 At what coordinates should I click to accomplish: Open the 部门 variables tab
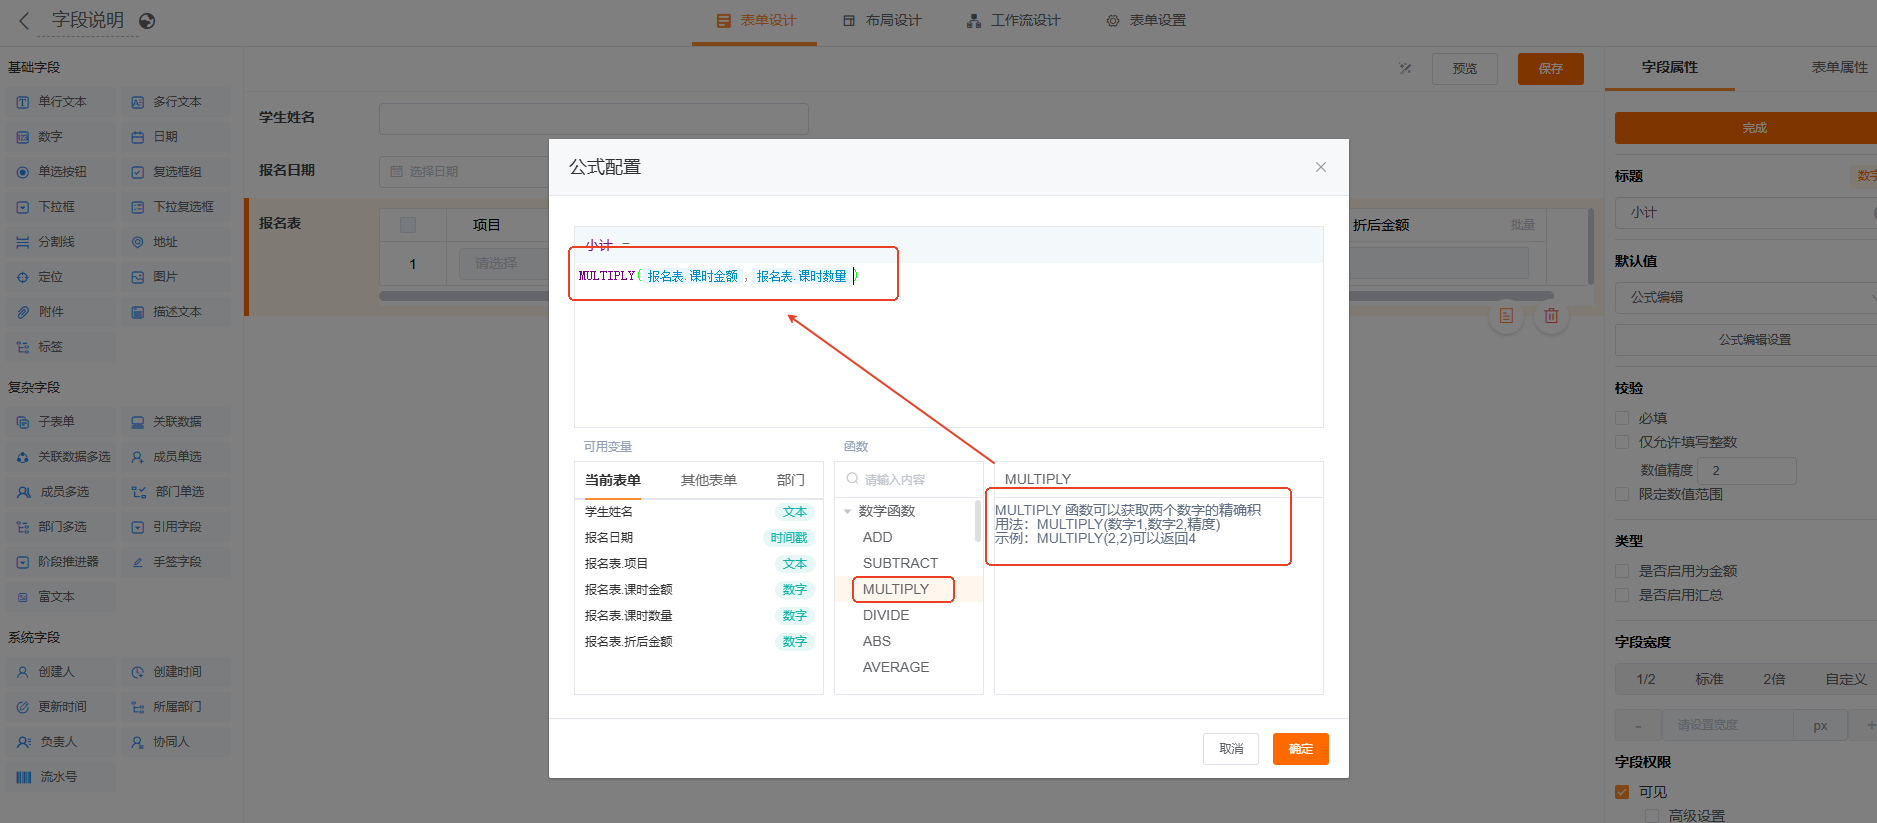tap(790, 480)
